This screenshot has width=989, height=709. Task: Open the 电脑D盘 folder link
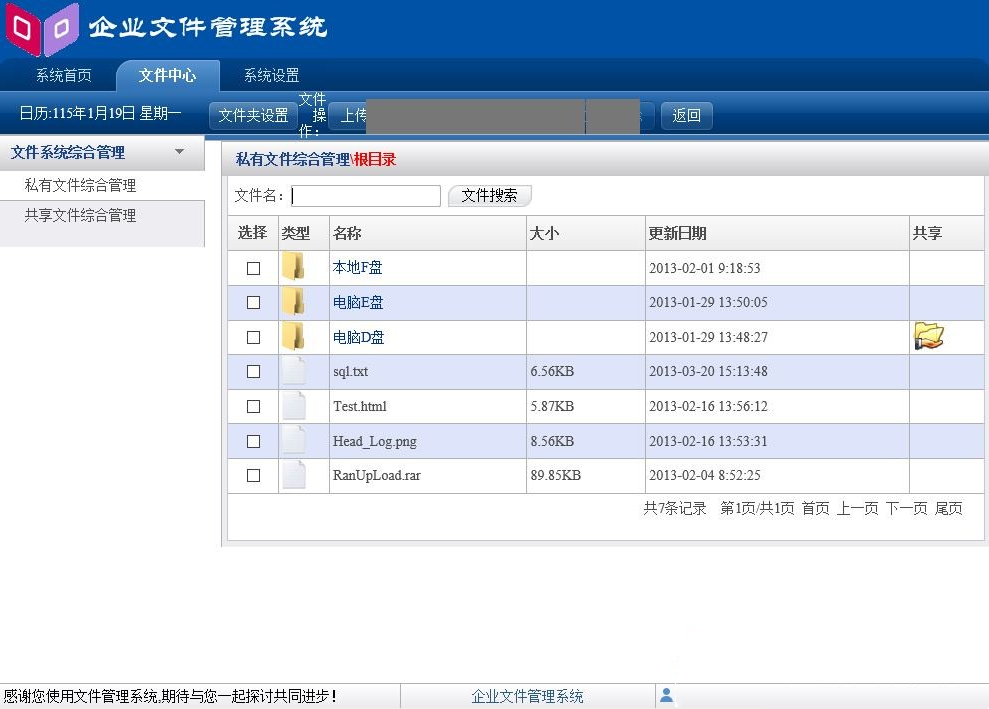point(358,337)
